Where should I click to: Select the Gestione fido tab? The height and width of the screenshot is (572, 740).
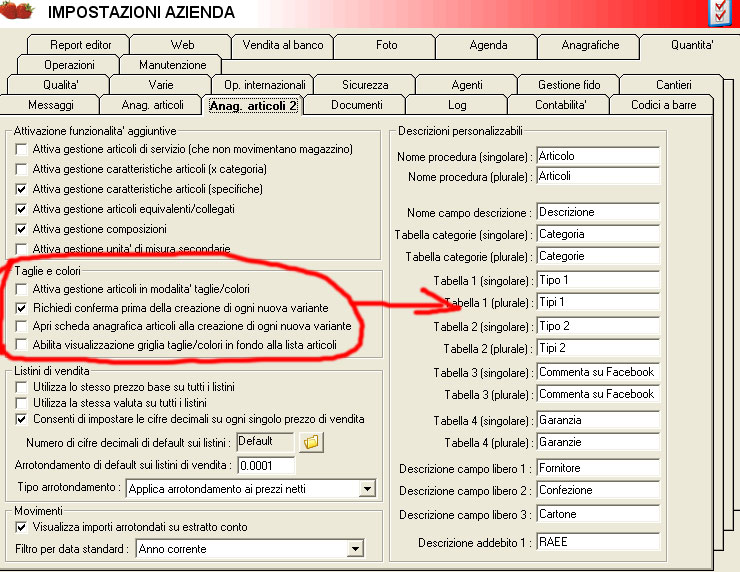tap(569, 85)
